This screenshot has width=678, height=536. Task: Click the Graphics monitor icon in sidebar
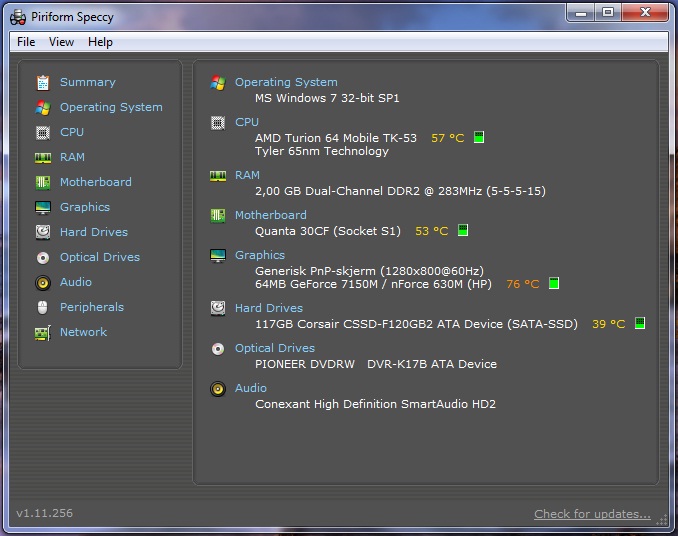43,207
